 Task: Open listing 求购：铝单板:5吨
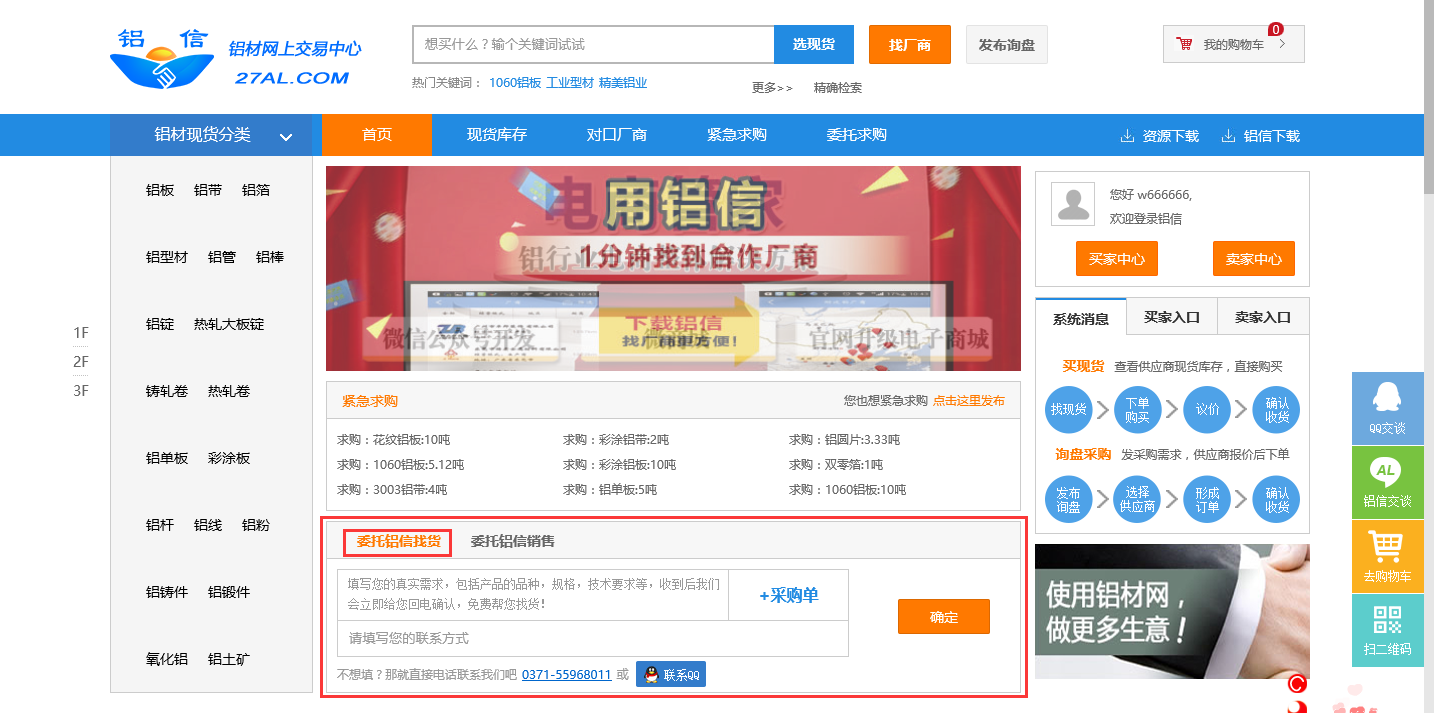[x=610, y=490]
